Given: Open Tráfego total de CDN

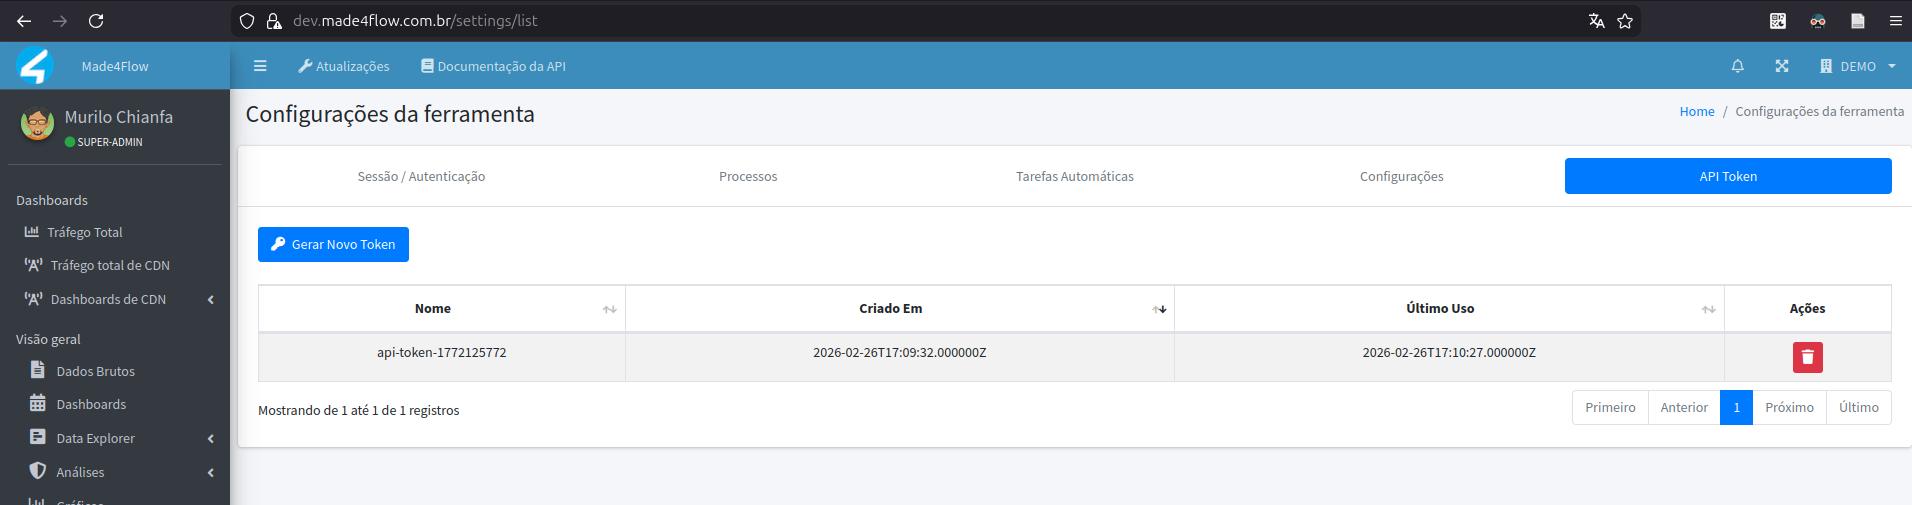Looking at the screenshot, I should click(x=110, y=265).
